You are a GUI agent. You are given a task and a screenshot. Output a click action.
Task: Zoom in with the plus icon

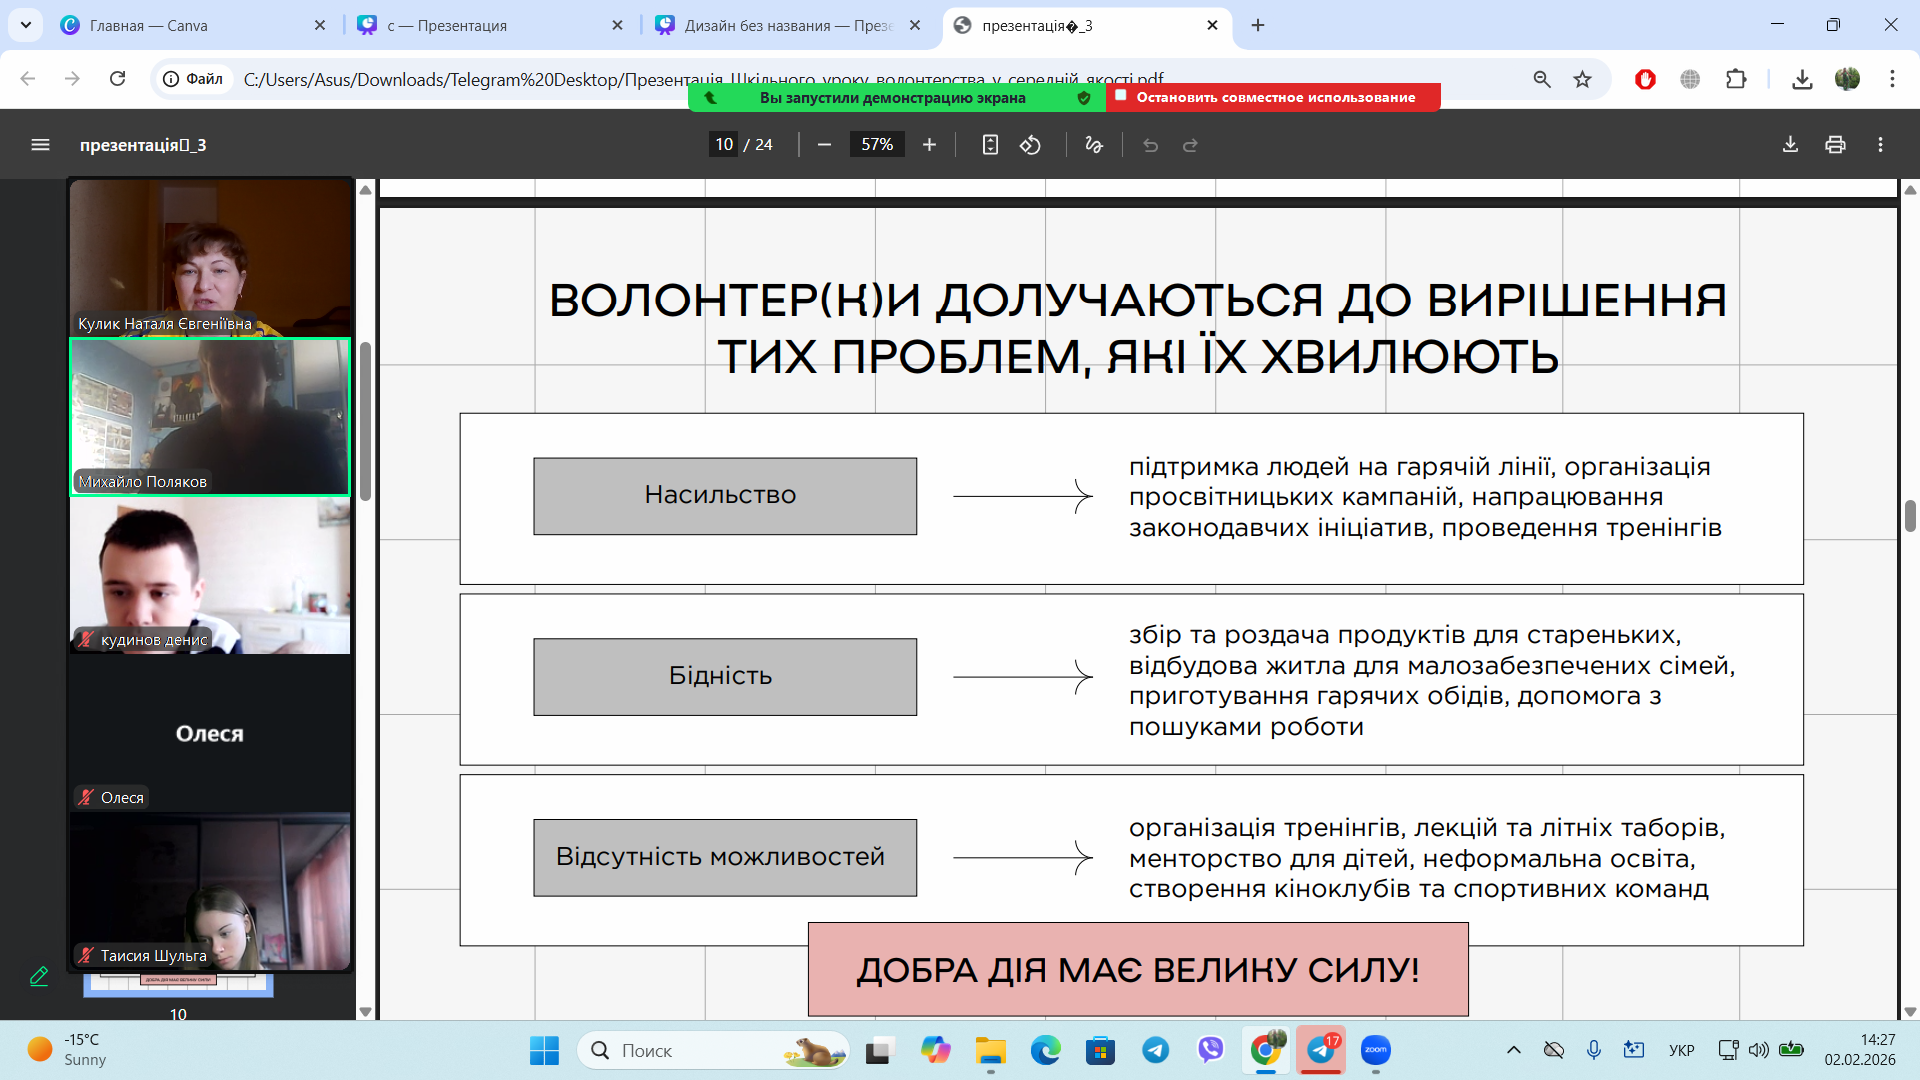[929, 145]
